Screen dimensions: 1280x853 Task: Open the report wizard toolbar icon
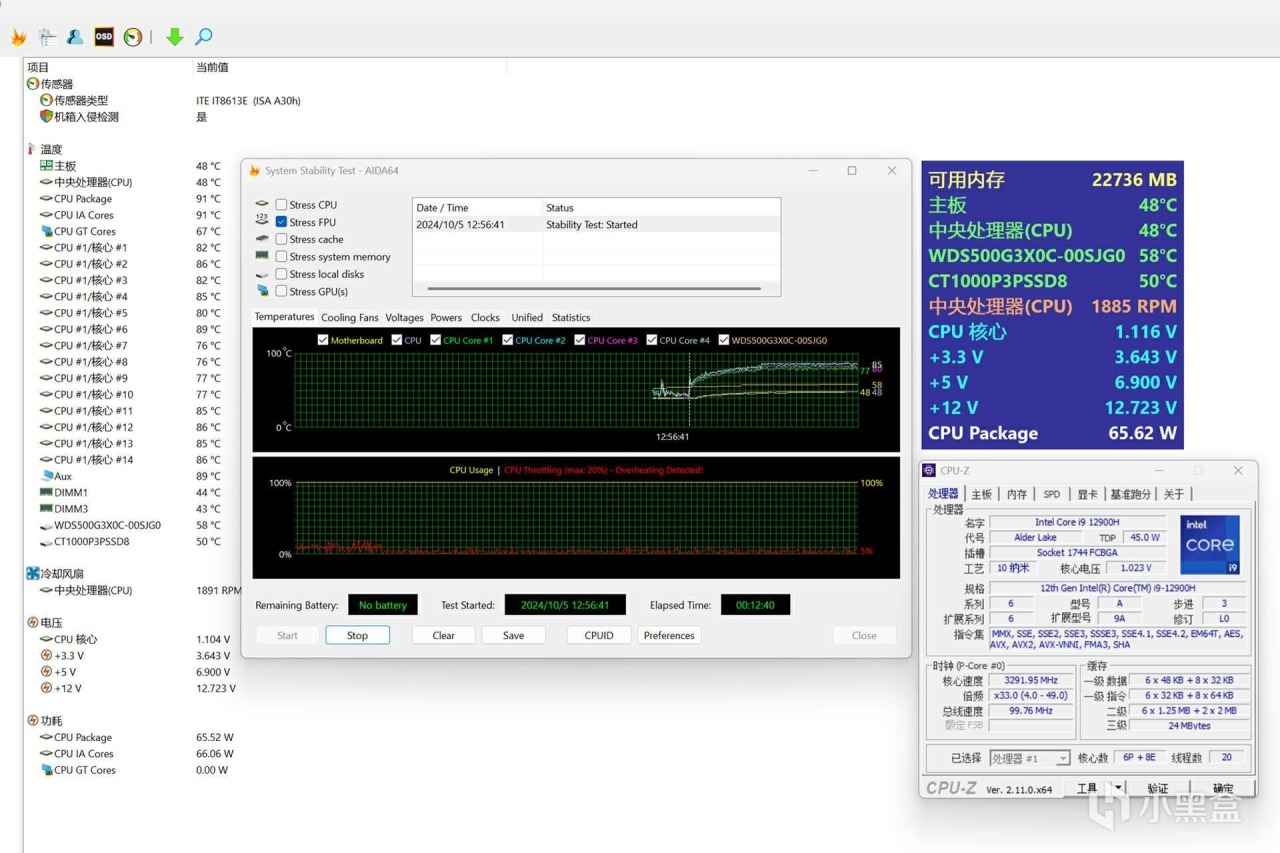click(x=47, y=37)
